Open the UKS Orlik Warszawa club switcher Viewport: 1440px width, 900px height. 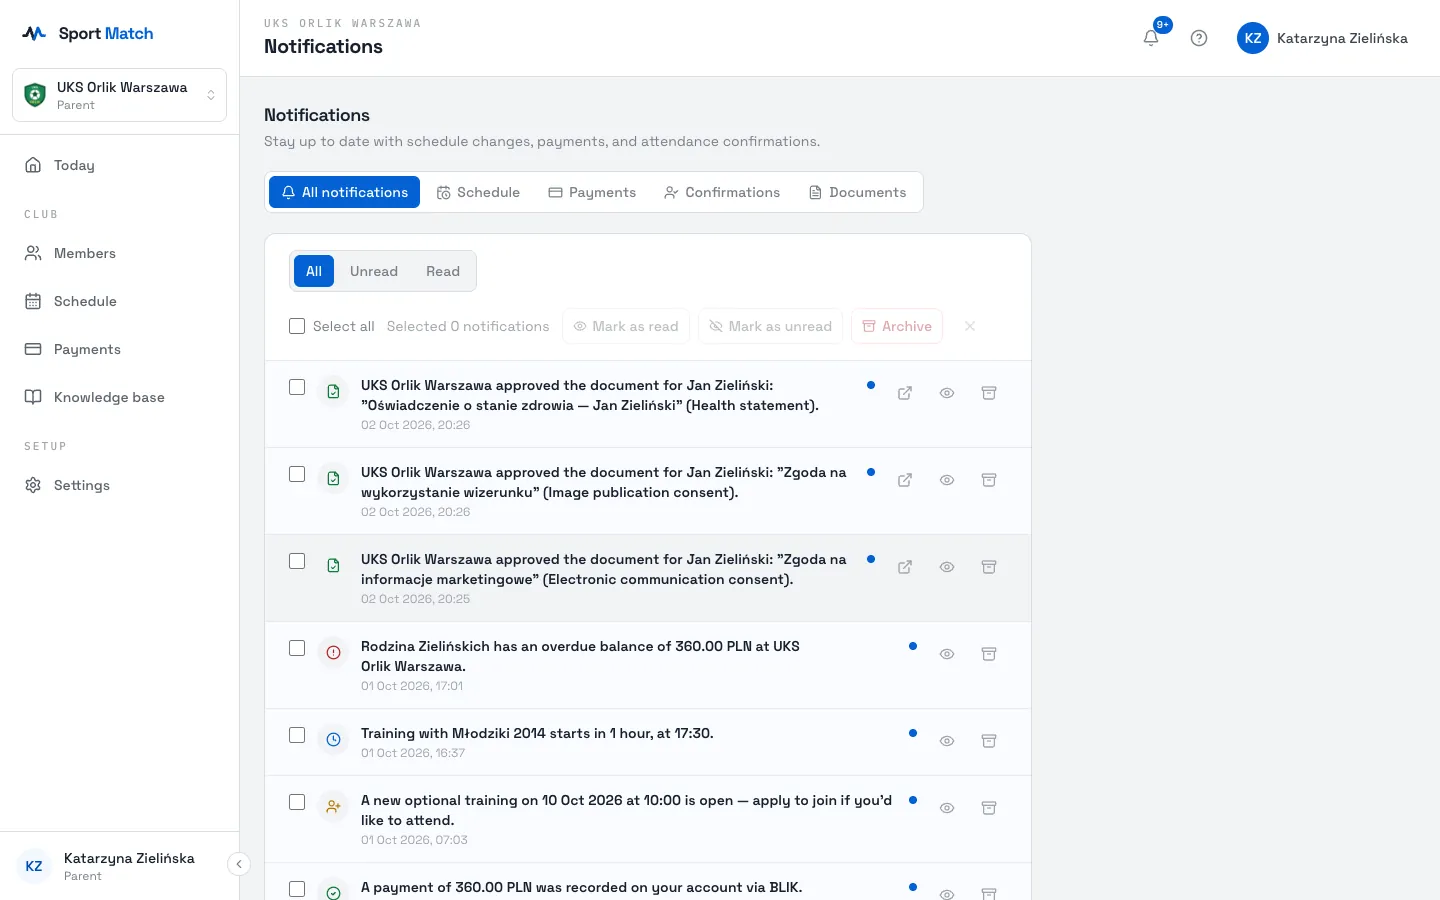coord(119,95)
